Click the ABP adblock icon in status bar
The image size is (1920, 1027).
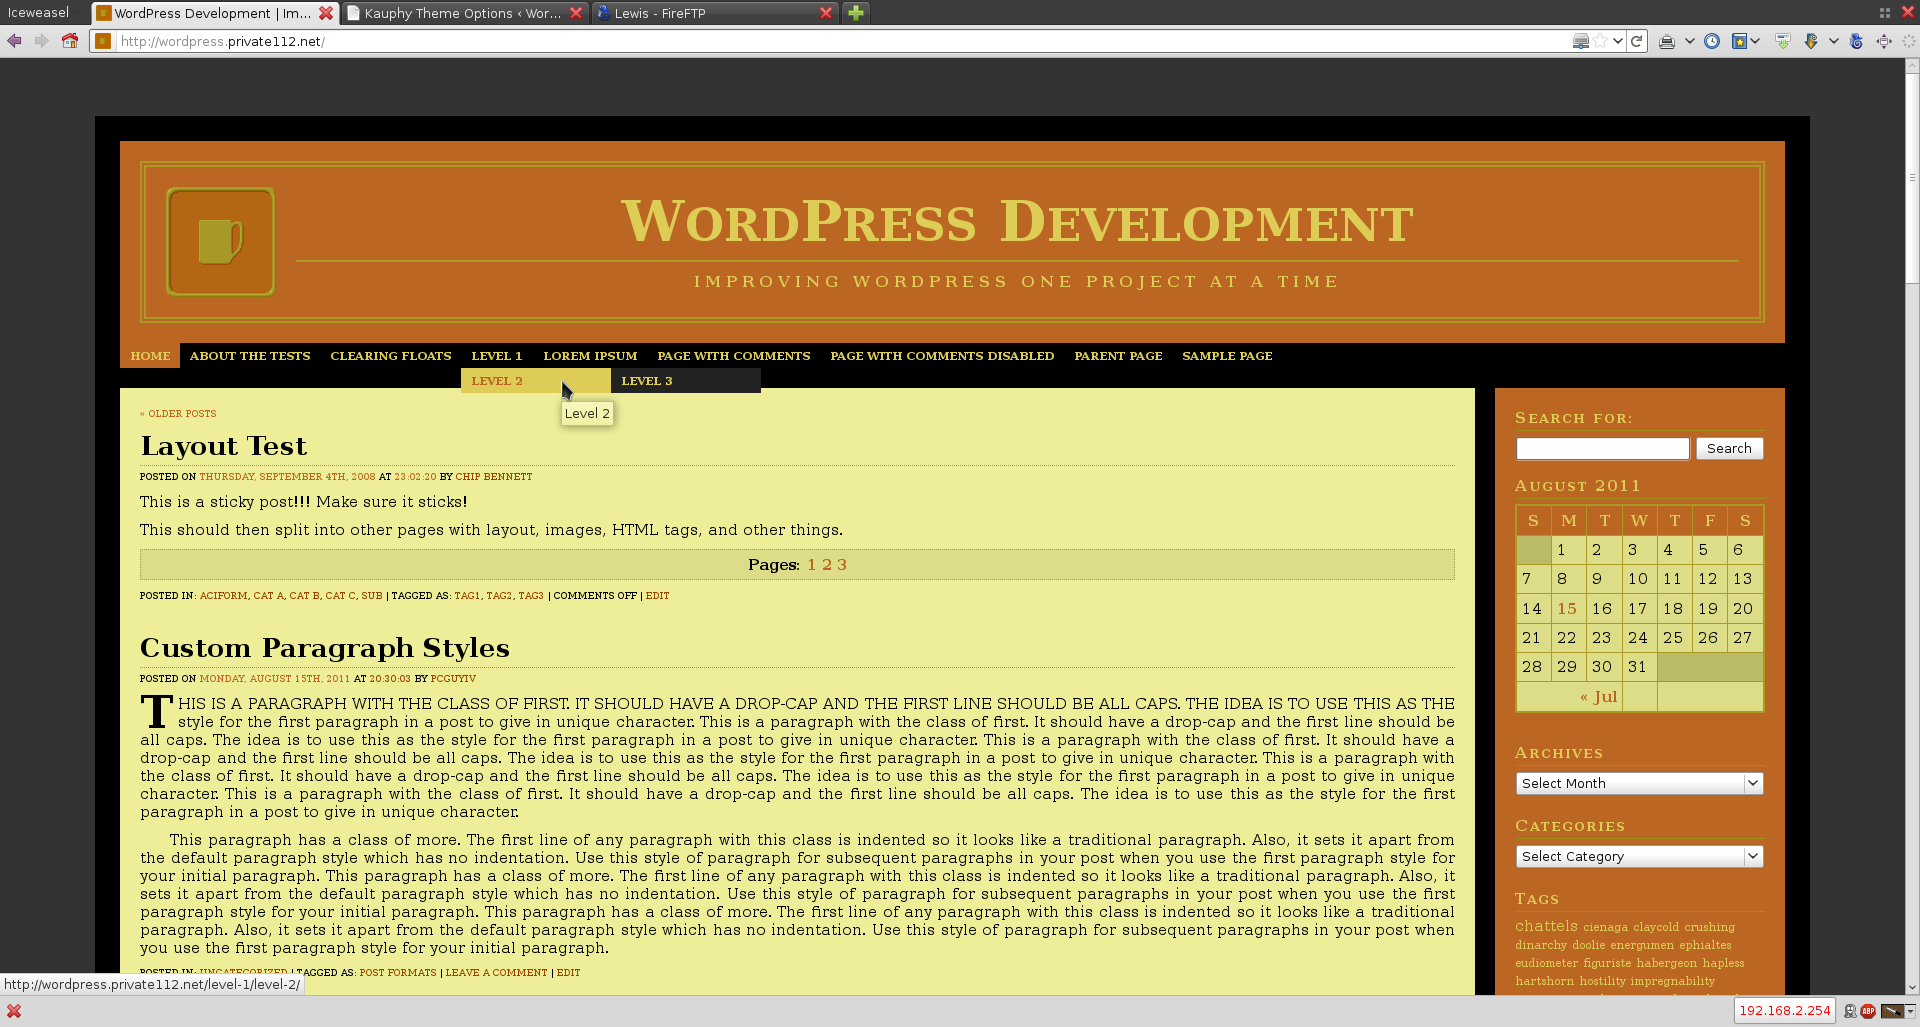coord(1868,1011)
